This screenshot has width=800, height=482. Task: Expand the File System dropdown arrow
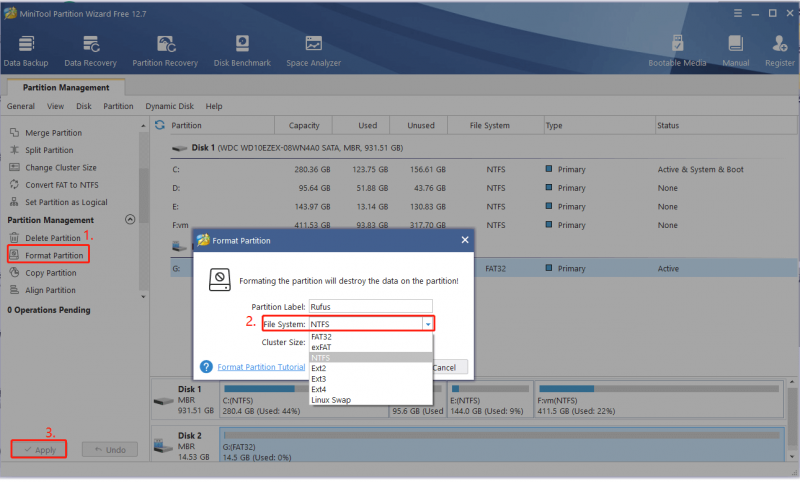(428, 324)
